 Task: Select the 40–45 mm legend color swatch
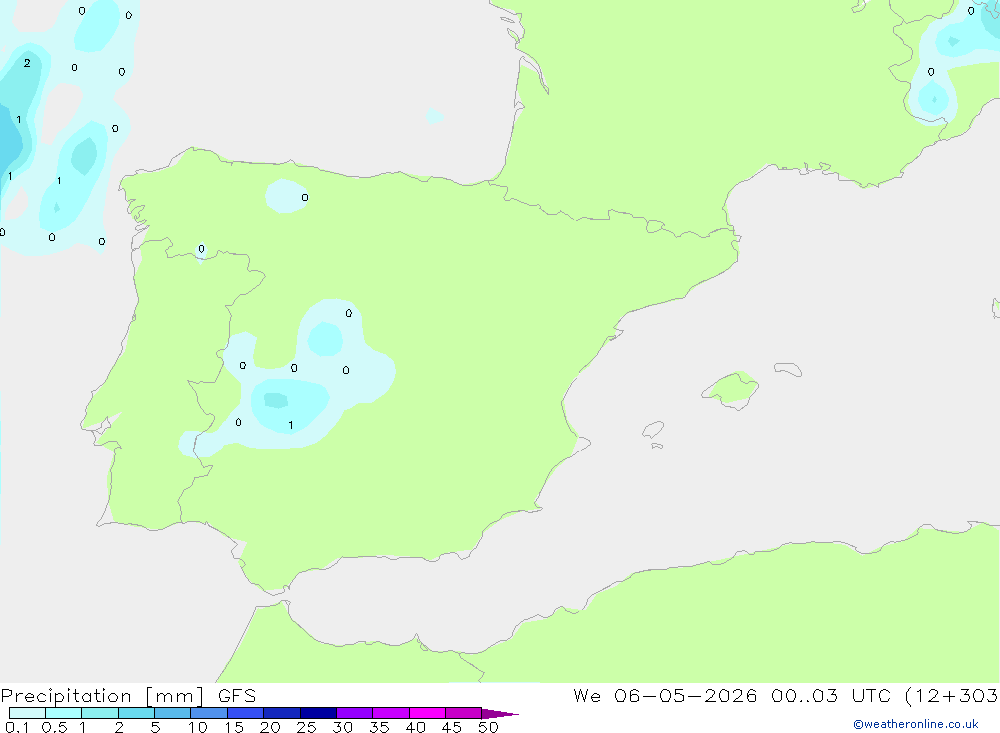(427, 713)
